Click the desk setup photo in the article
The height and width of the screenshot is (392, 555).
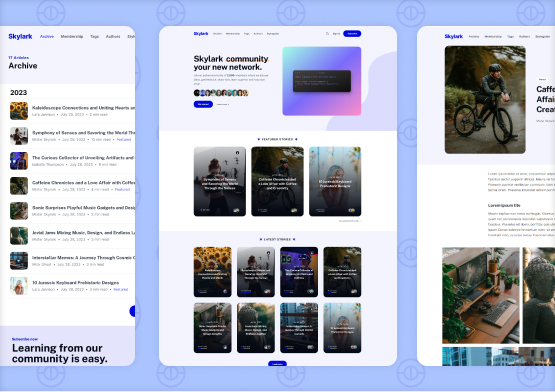[x=480, y=295]
